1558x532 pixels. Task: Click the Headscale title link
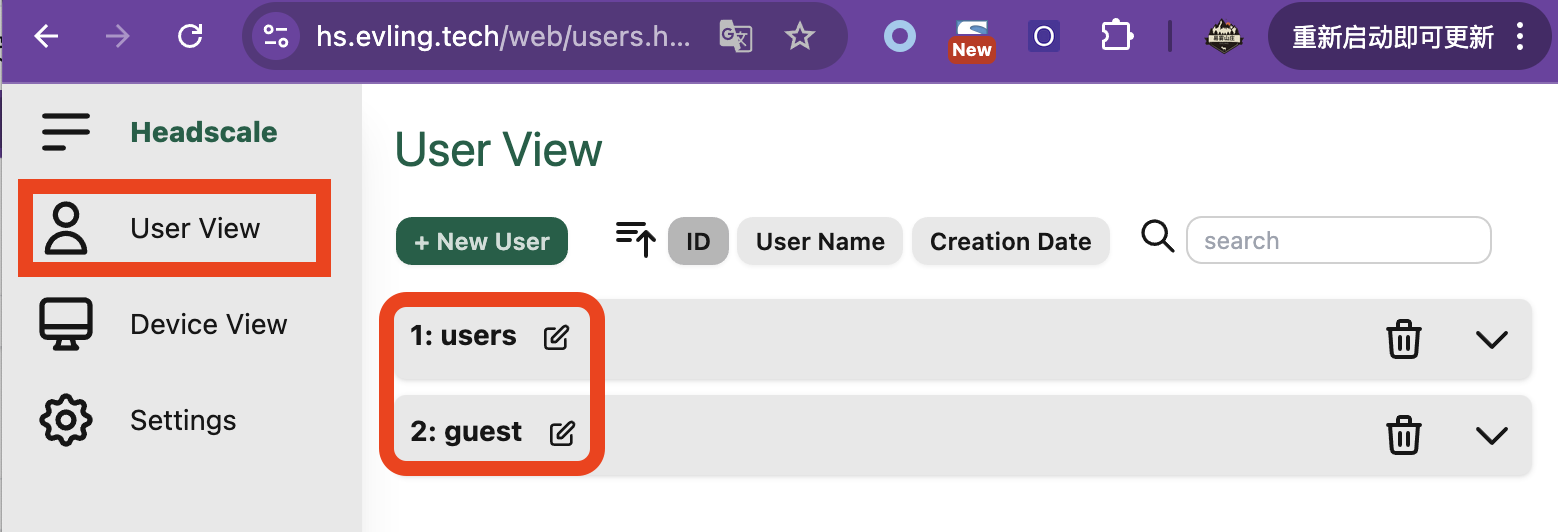pos(204,132)
